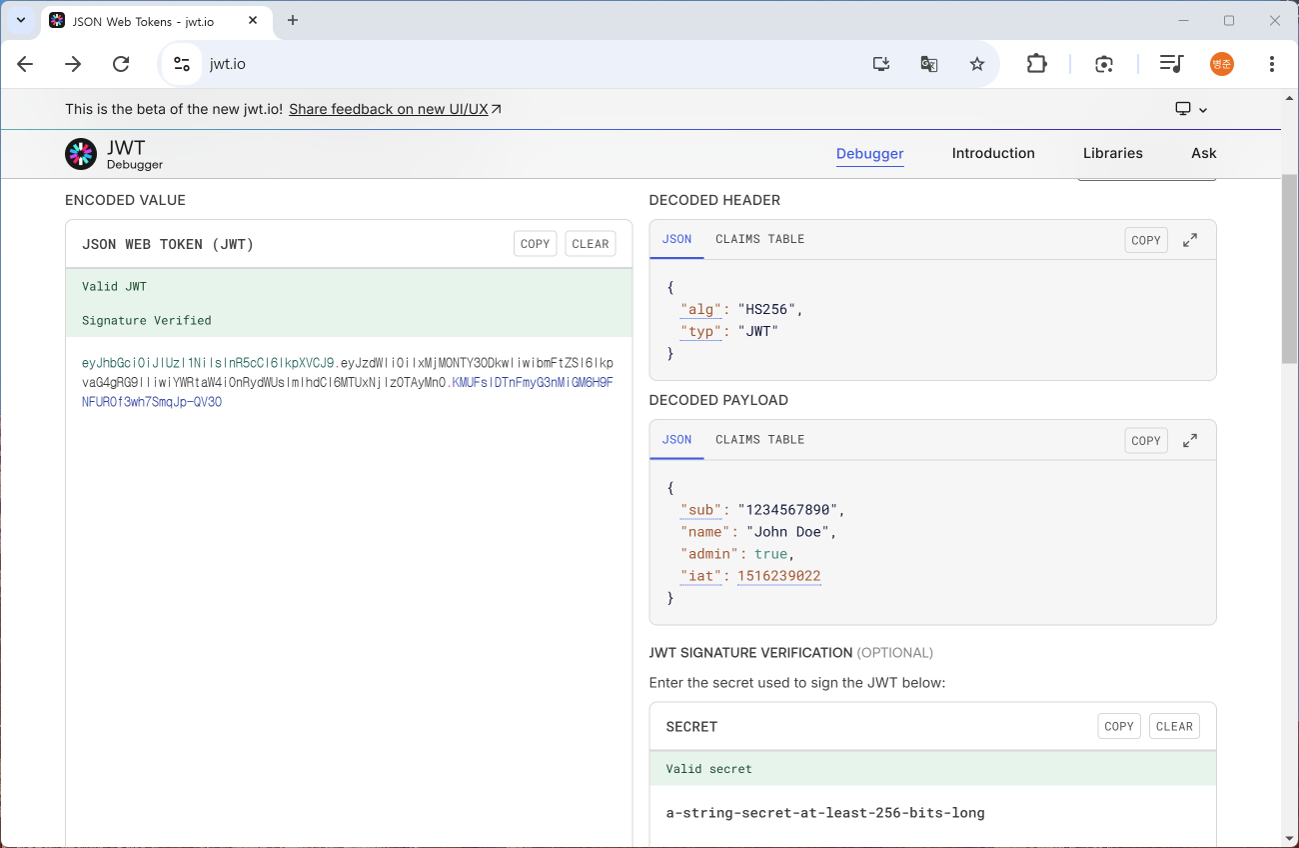Select the Debugger nav item
The width and height of the screenshot is (1299, 848).
[870, 154]
